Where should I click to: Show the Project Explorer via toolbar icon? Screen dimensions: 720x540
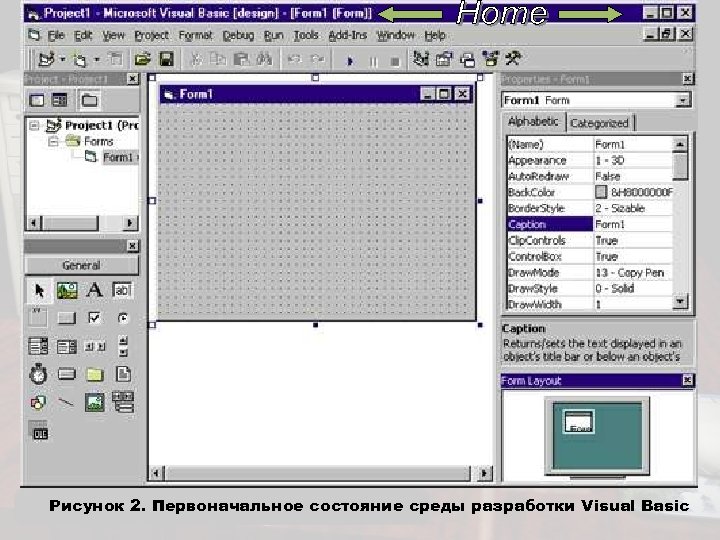pos(421,59)
